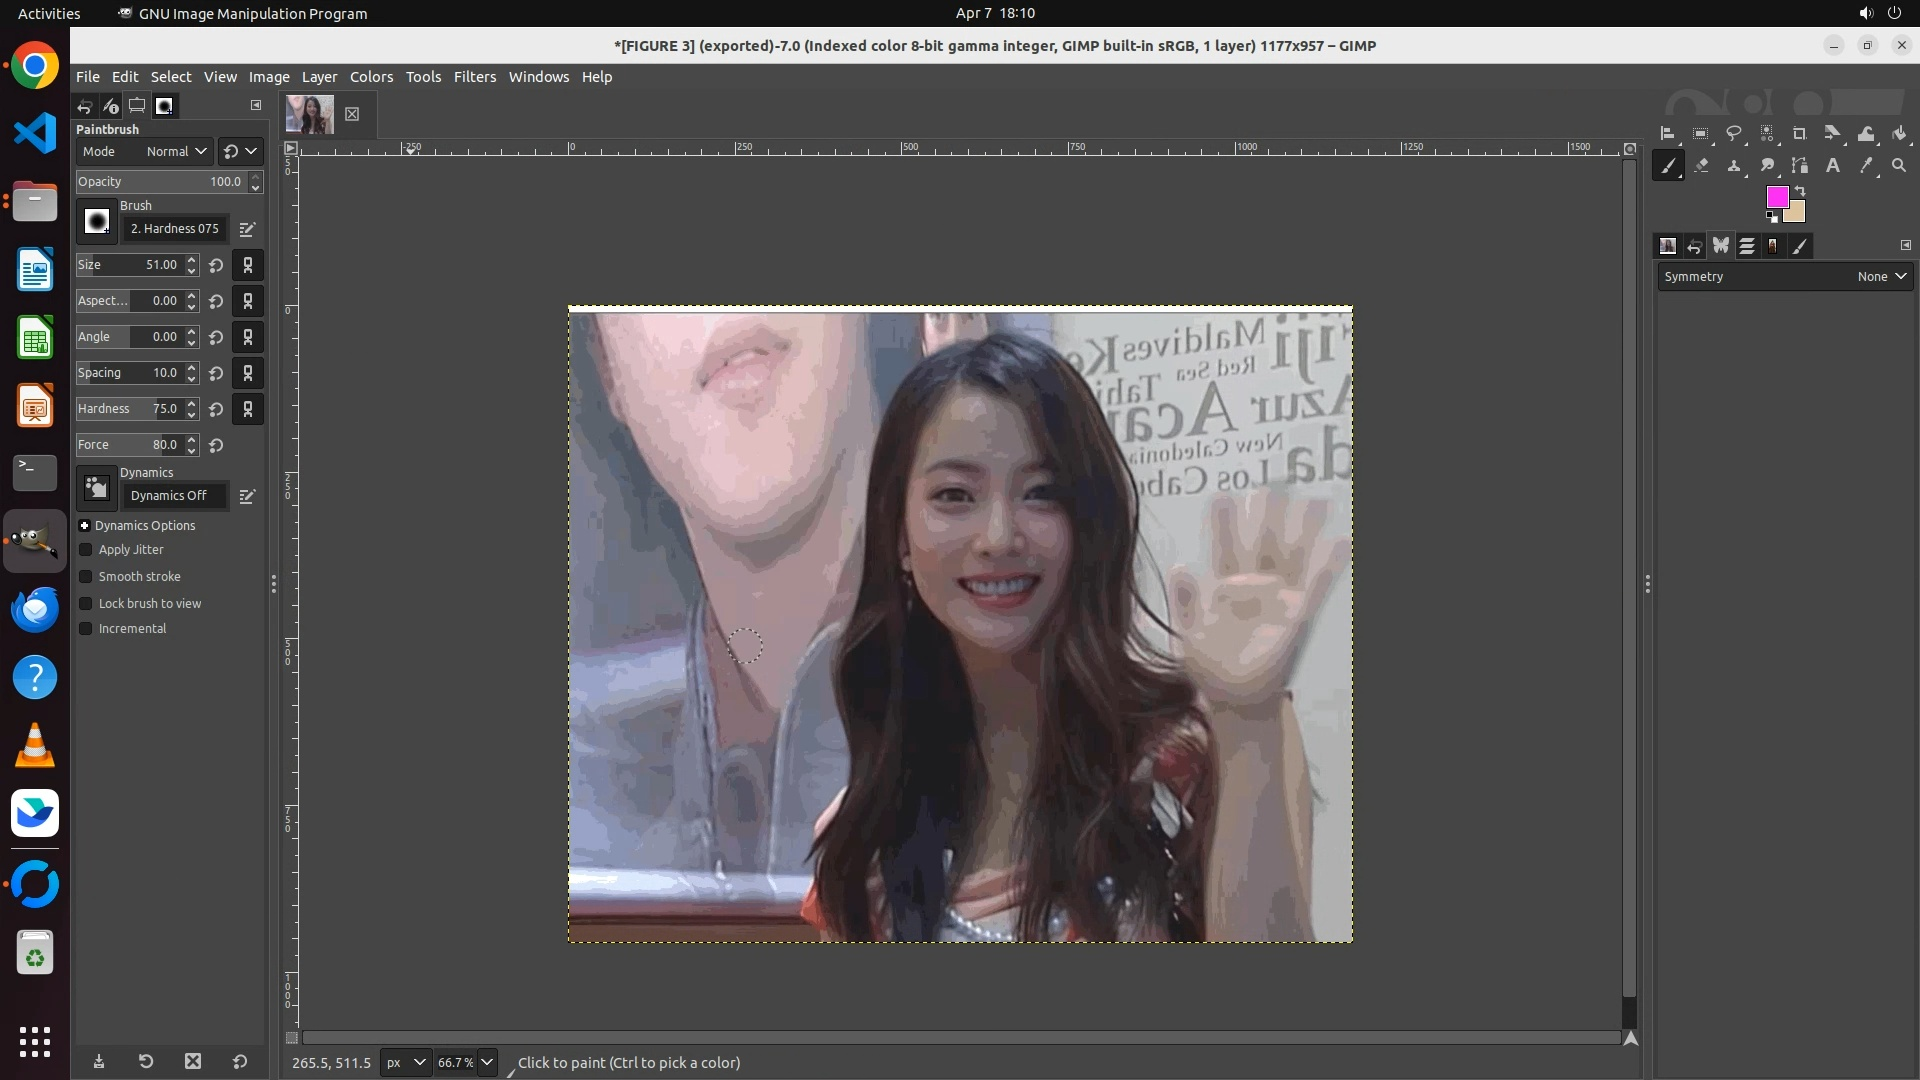
Task: Select the Clone stamp tool
Action: [x=1734, y=166]
